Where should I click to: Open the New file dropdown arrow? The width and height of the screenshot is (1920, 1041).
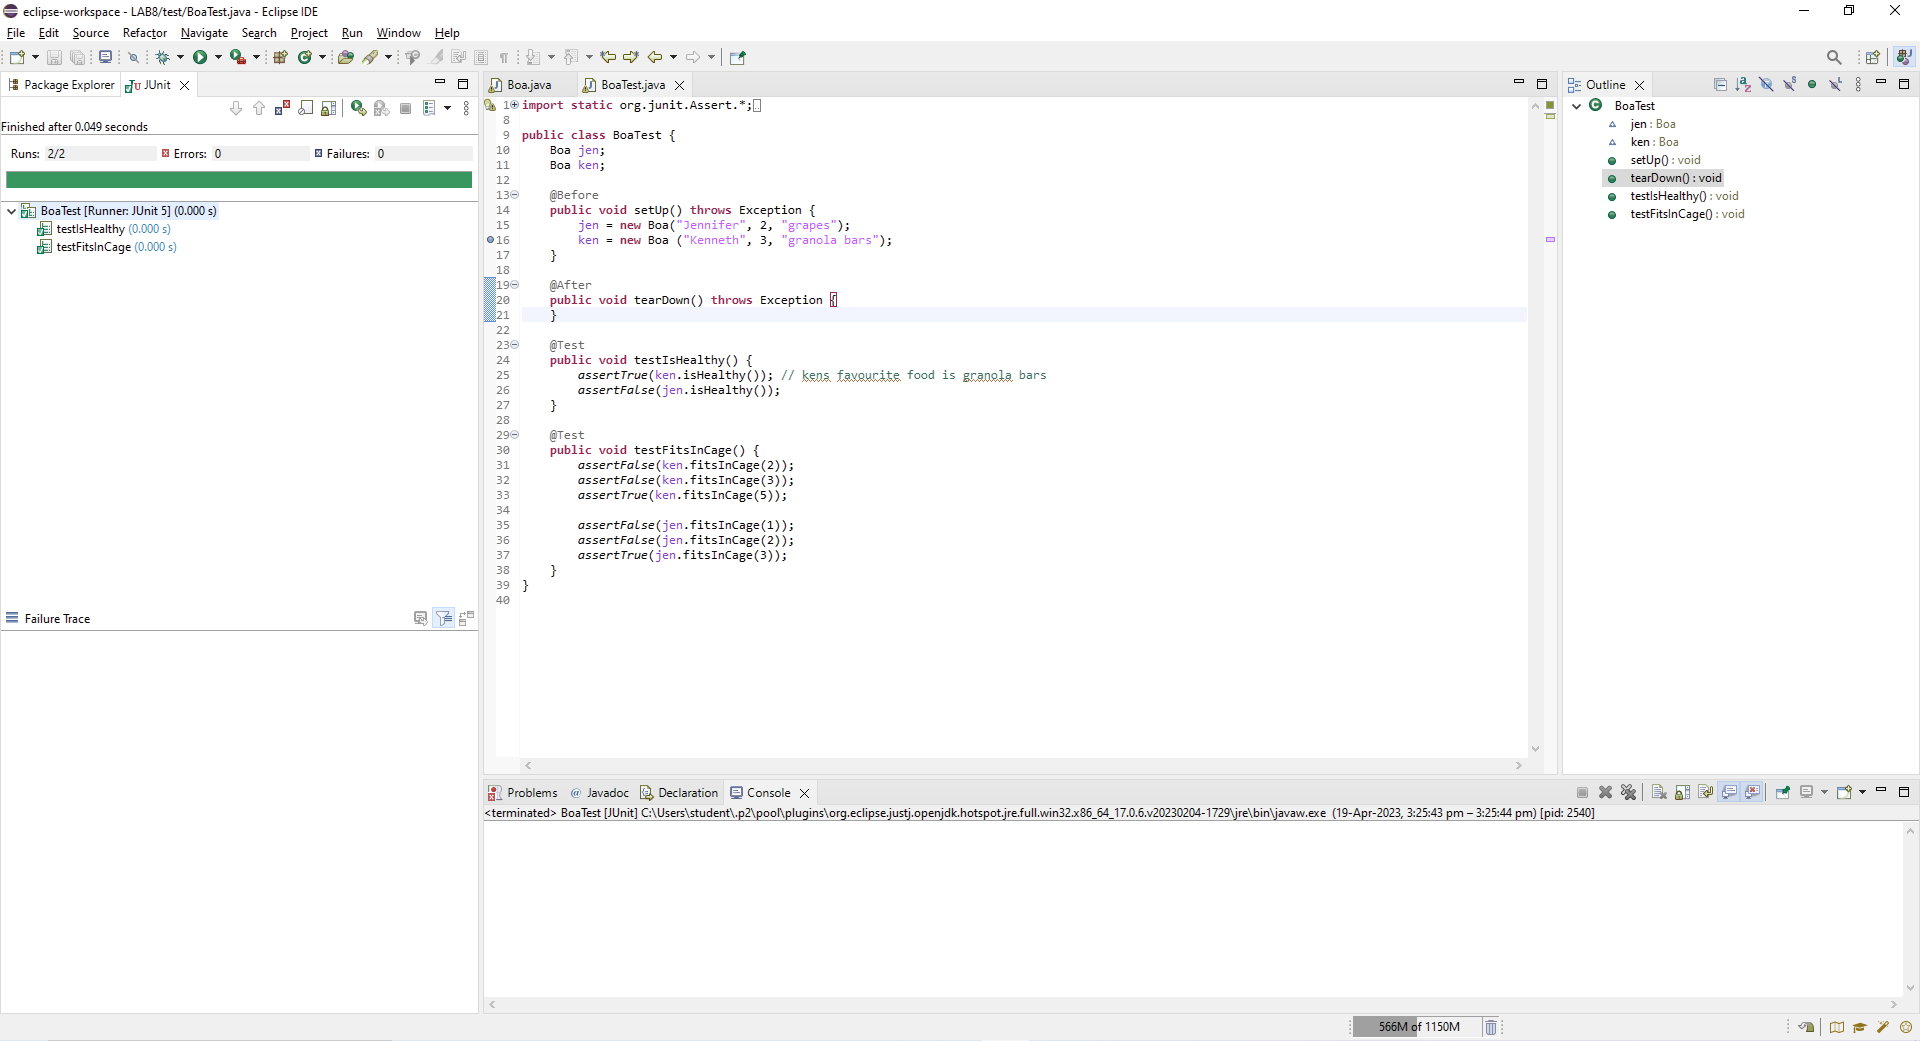[35, 57]
